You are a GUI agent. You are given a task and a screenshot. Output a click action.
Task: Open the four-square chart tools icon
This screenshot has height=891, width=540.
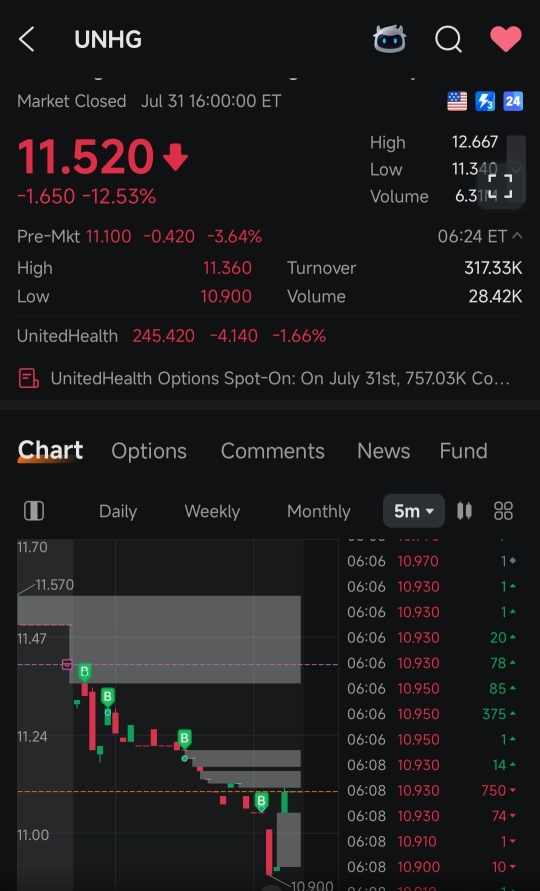pos(504,511)
